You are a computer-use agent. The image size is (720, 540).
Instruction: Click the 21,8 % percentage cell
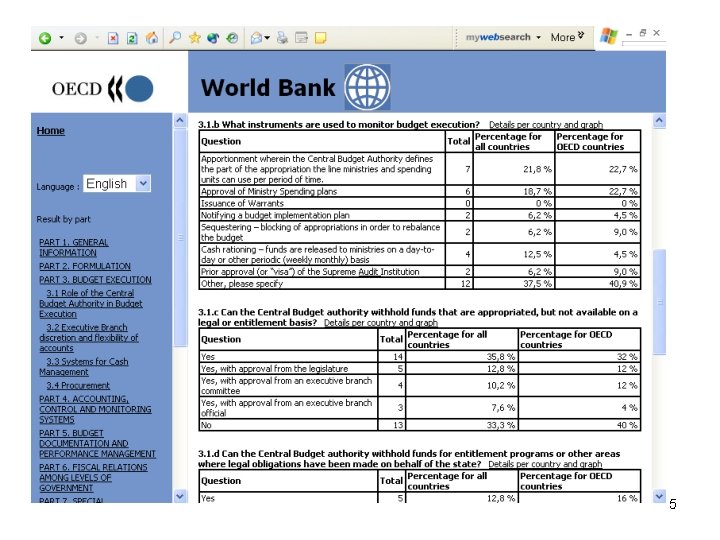coord(514,169)
